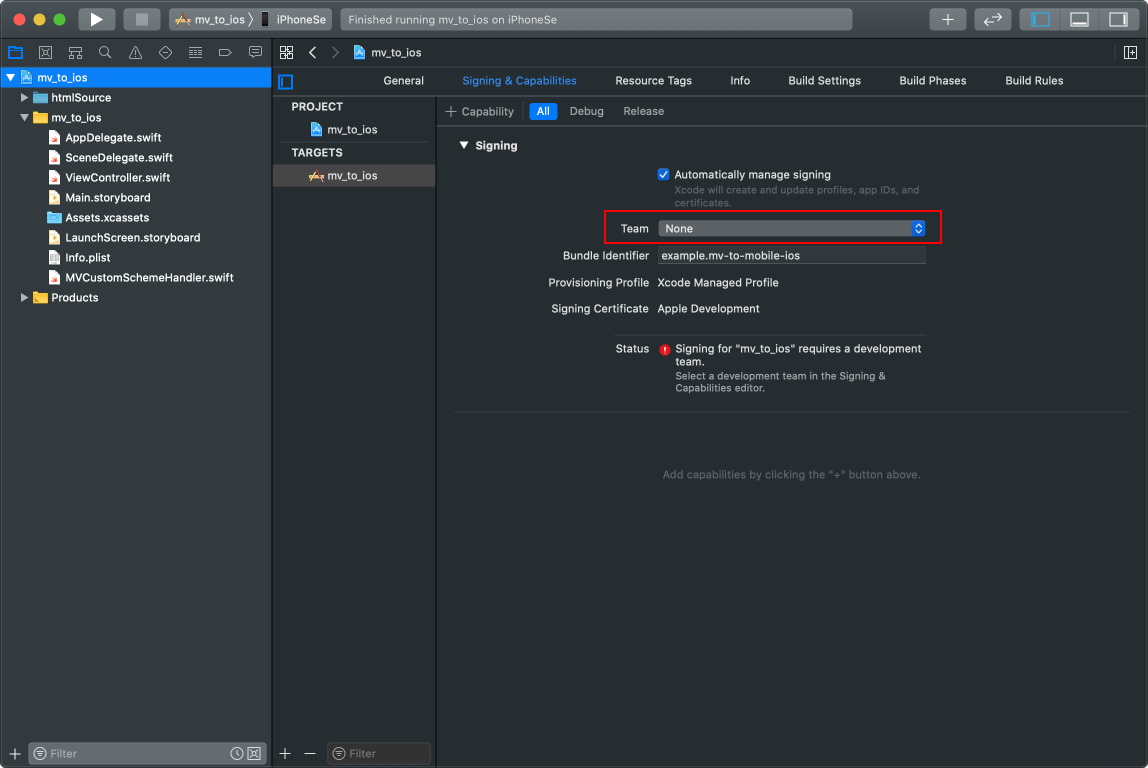Screen dimensions: 1148x768
Task: Show the Project navigator folder icon
Action: 15,53
